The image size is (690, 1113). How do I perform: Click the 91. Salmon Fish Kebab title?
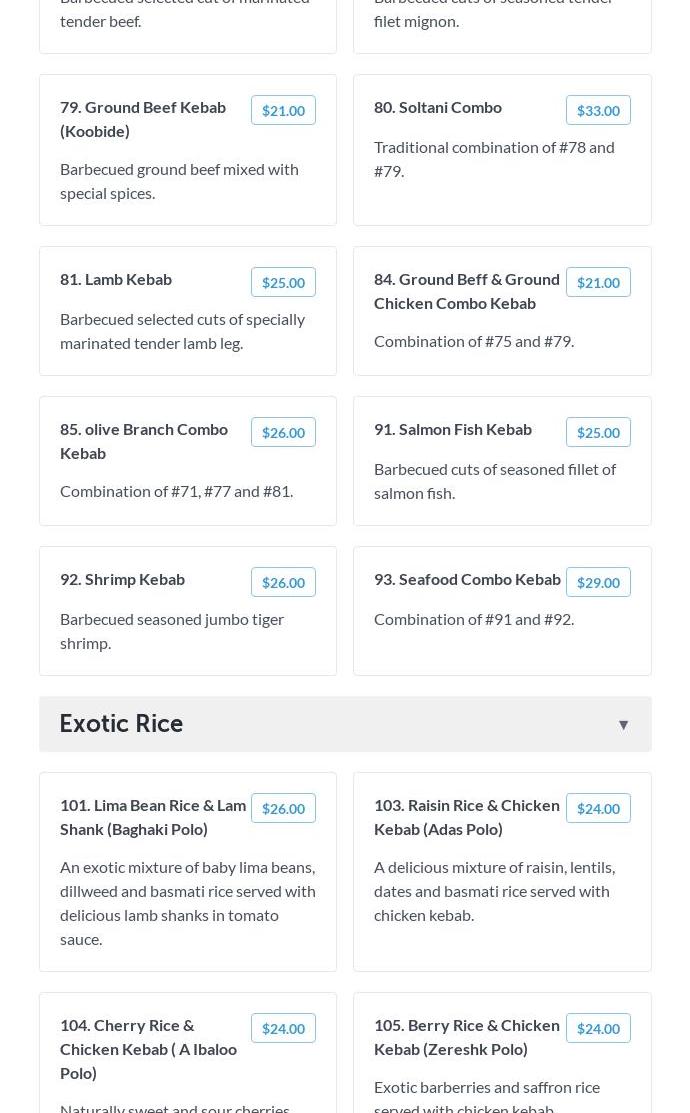[453, 429]
